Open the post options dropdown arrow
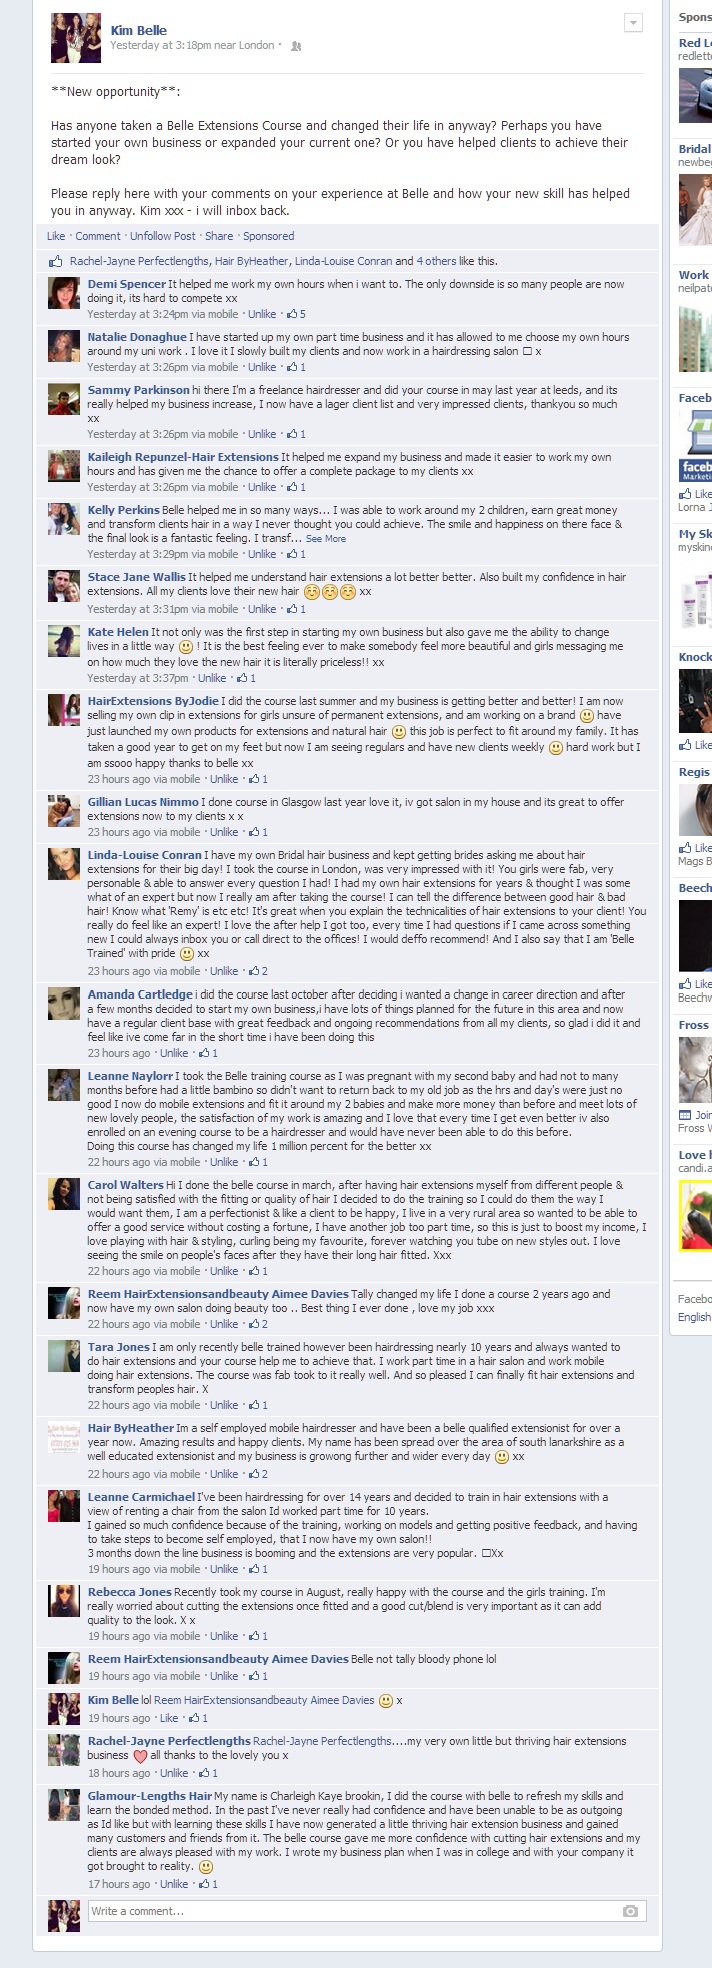This screenshot has width=712, height=1968. pos(632,23)
